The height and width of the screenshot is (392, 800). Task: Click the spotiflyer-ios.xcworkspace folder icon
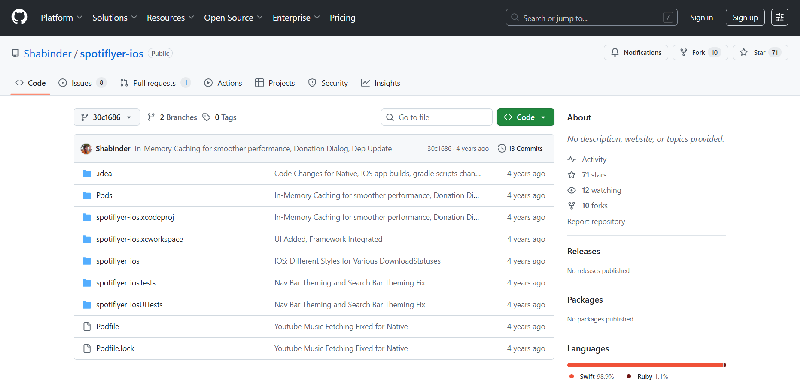(x=87, y=239)
